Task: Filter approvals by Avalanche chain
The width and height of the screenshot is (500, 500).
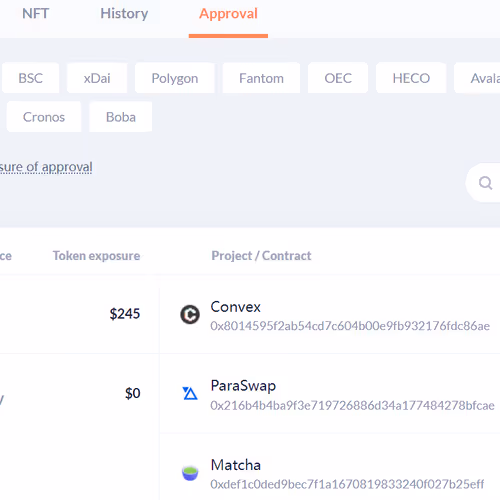Action: click(477, 78)
